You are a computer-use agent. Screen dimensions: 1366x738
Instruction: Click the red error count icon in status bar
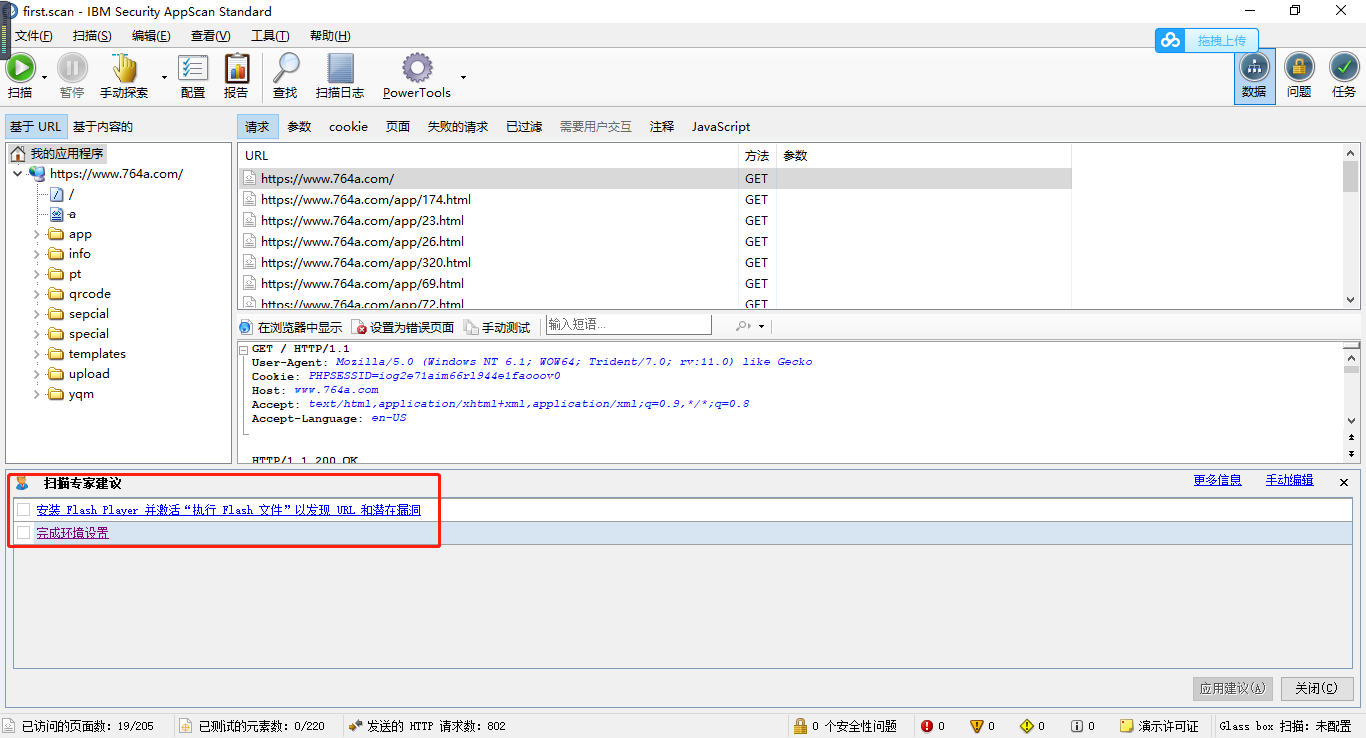pos(927,726)
